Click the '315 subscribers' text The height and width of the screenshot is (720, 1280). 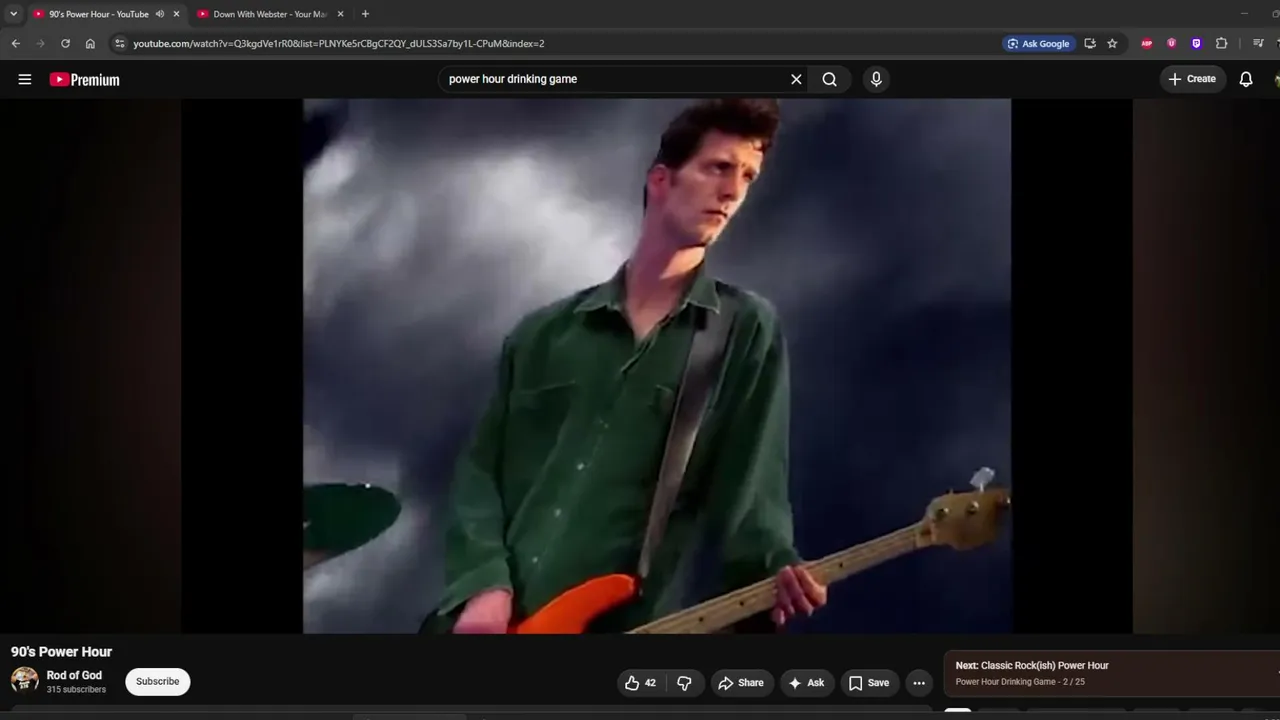(76, 690)
